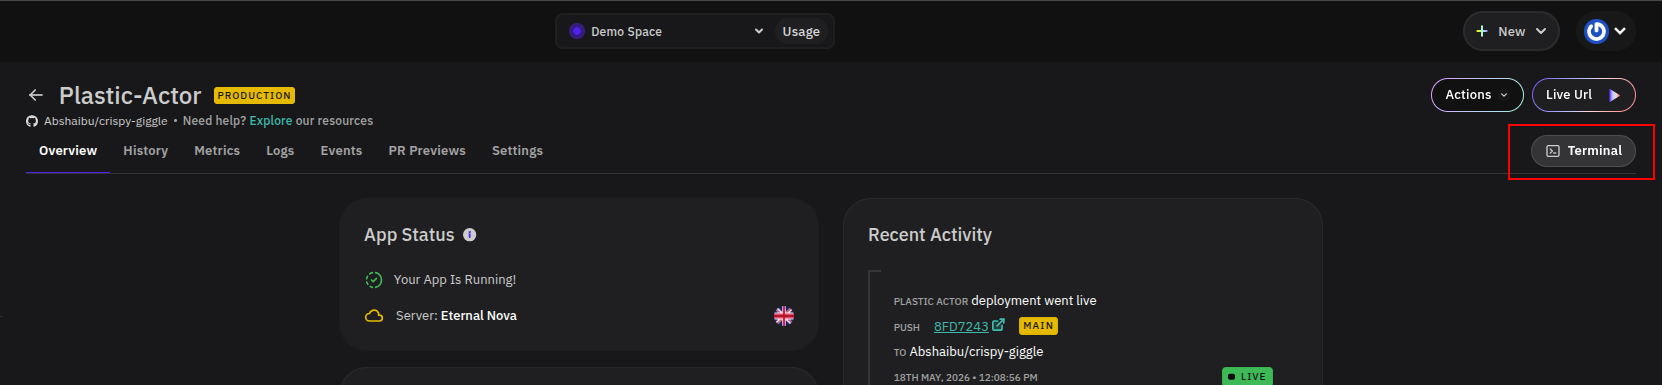
Task: Click the Usage button
Action: pos(801,31)
